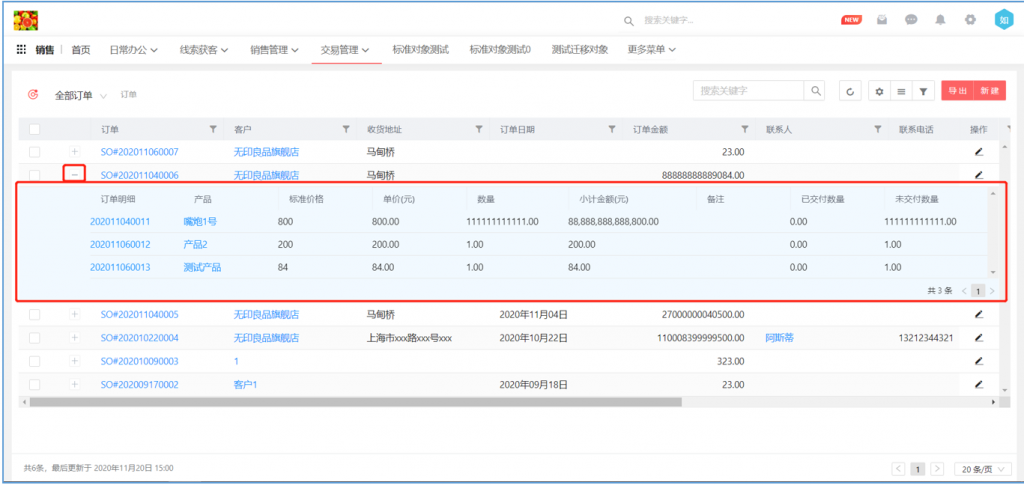Click the red 新建 button
The height and width of the screenshot is (485, 1024).
(x=988, y=92)
